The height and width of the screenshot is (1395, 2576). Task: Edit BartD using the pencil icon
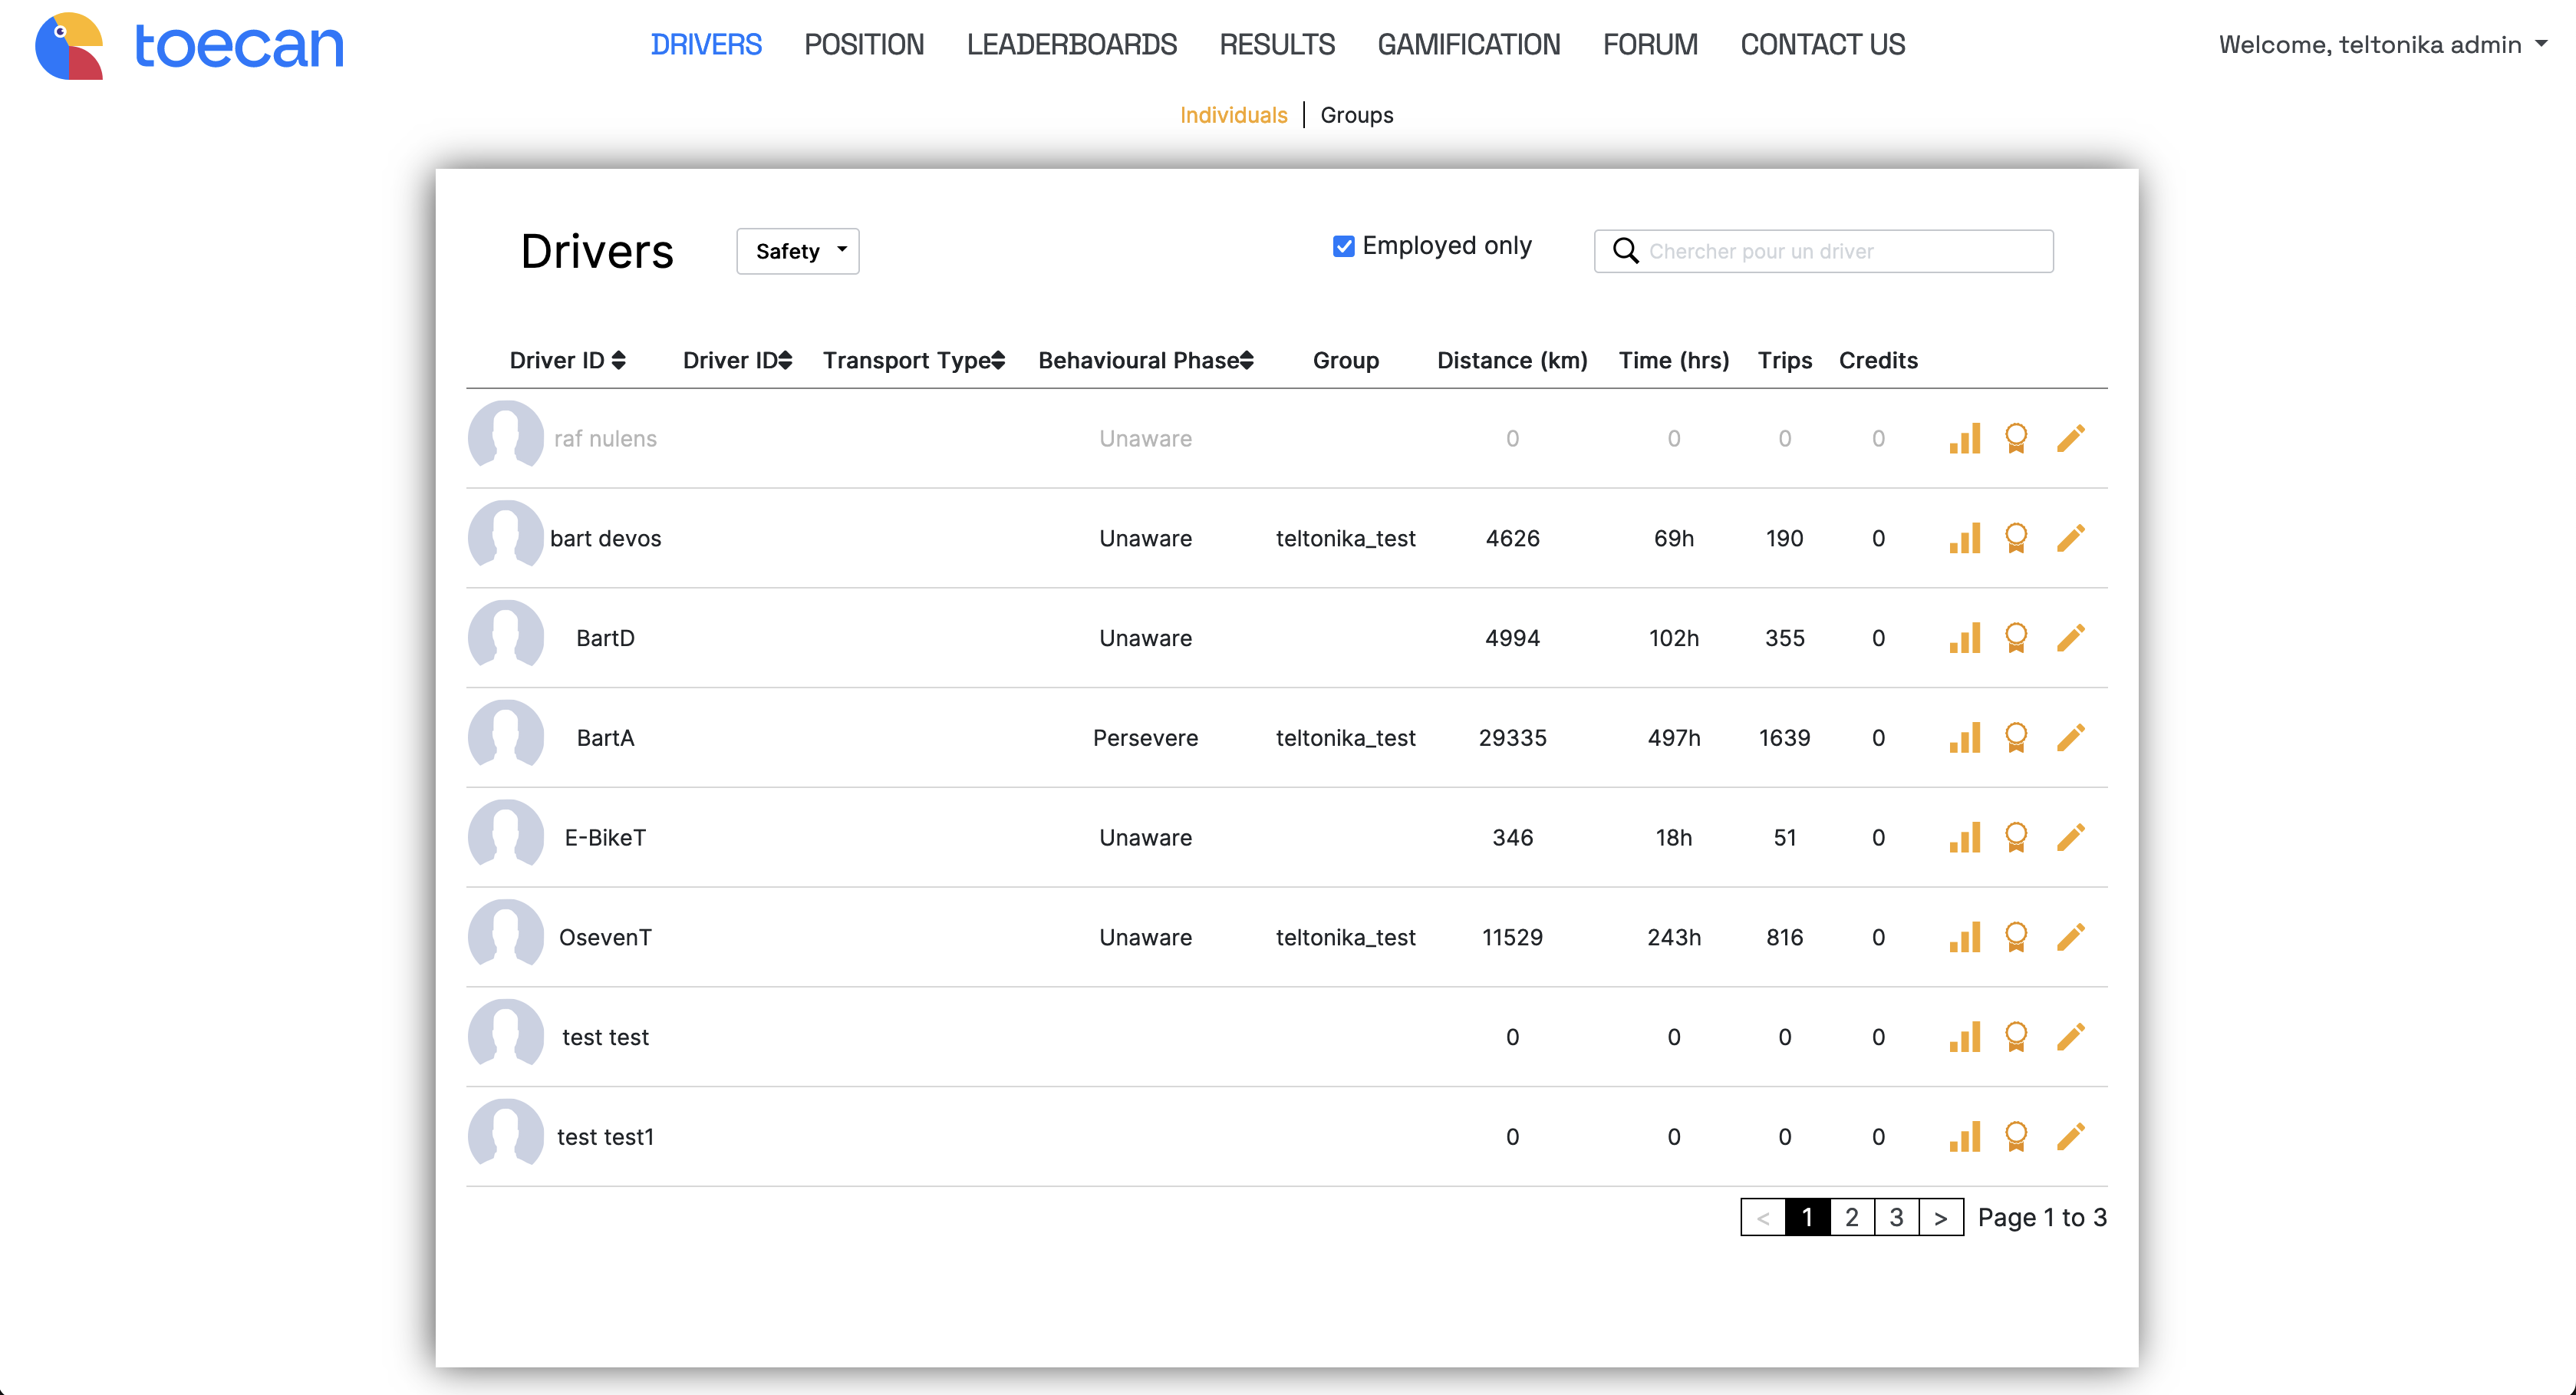point(2070,638)
